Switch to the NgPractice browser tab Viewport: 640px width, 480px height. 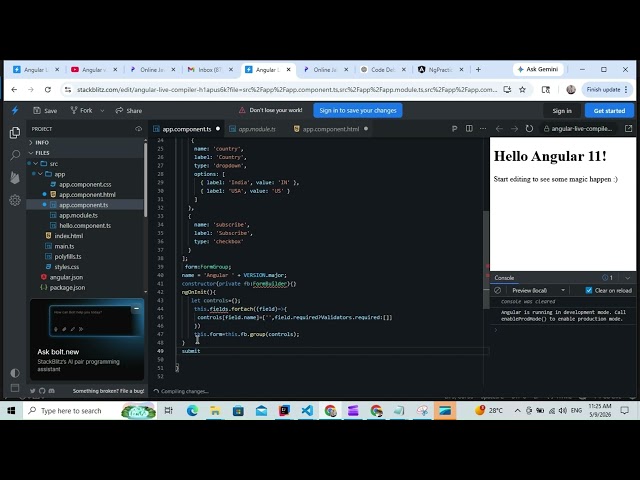(440, 70)
